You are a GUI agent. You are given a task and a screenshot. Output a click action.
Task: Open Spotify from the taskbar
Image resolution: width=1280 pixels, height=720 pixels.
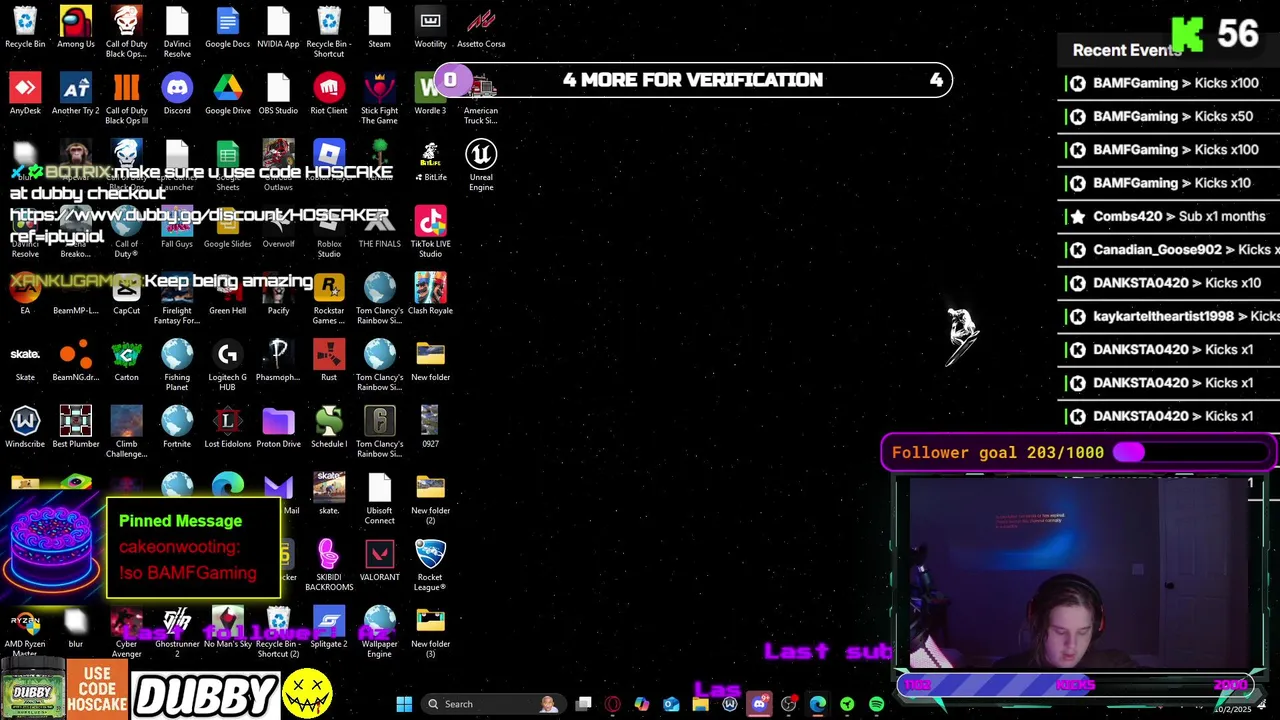tap(876, 704)
